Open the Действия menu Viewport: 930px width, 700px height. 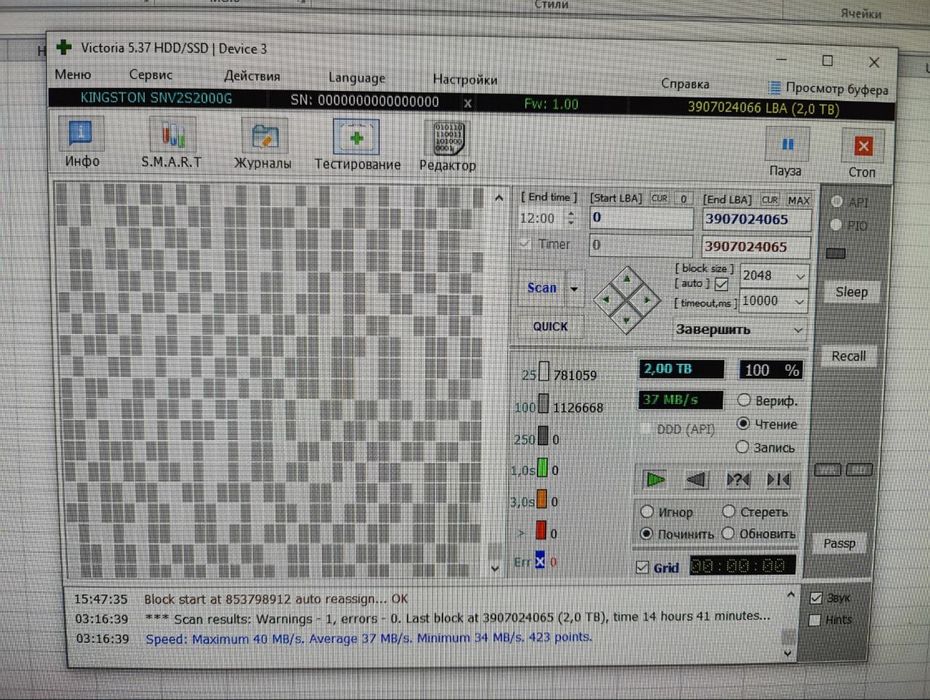coord(252,76)
